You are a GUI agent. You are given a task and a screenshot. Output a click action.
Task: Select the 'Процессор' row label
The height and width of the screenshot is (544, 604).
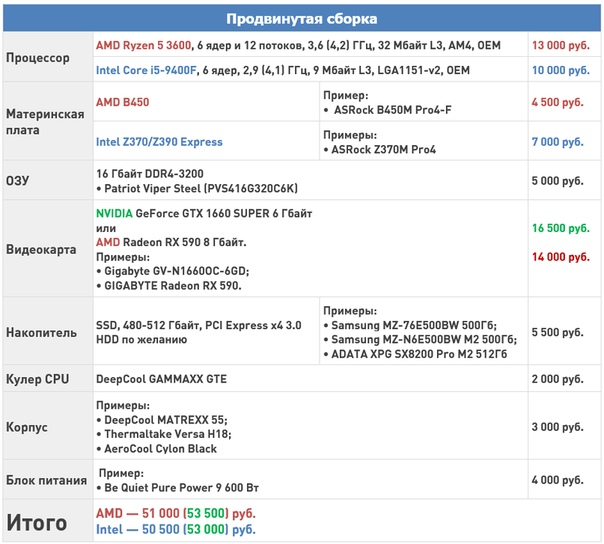point(38,58)
